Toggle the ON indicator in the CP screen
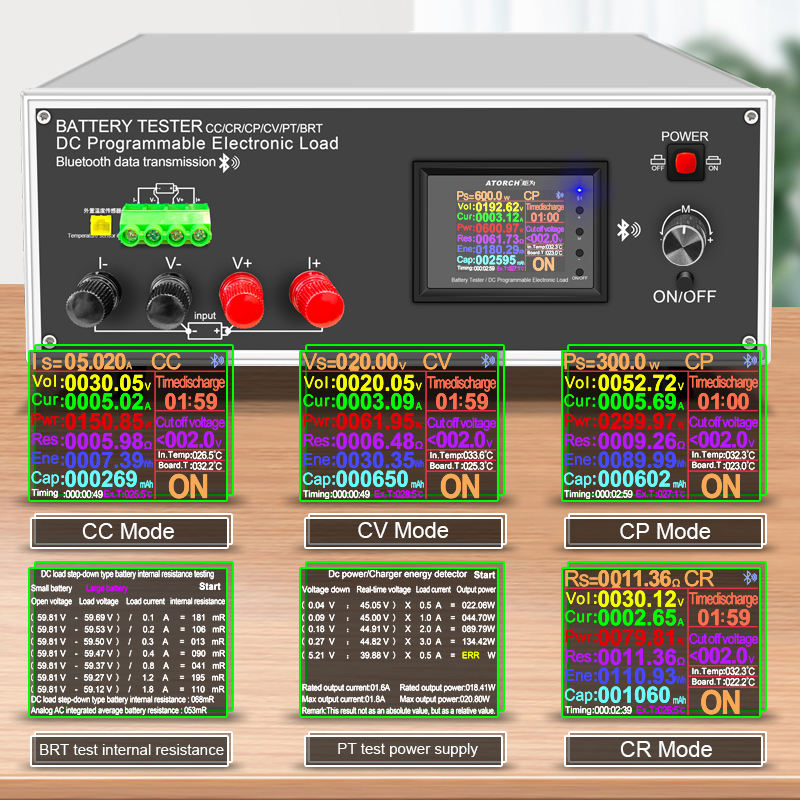 (721, 487)
